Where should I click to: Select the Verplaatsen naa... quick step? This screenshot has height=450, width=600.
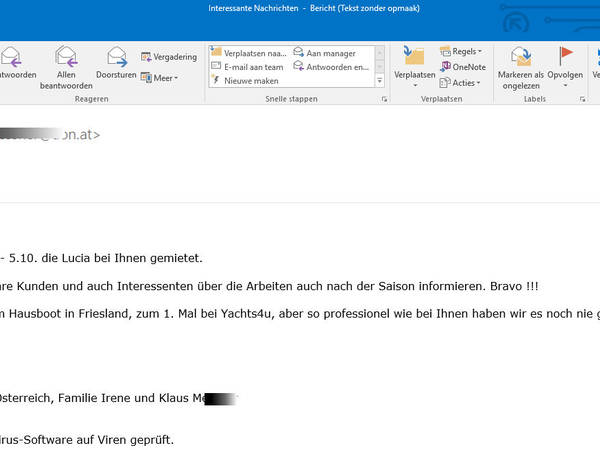[x=248, y=53]
